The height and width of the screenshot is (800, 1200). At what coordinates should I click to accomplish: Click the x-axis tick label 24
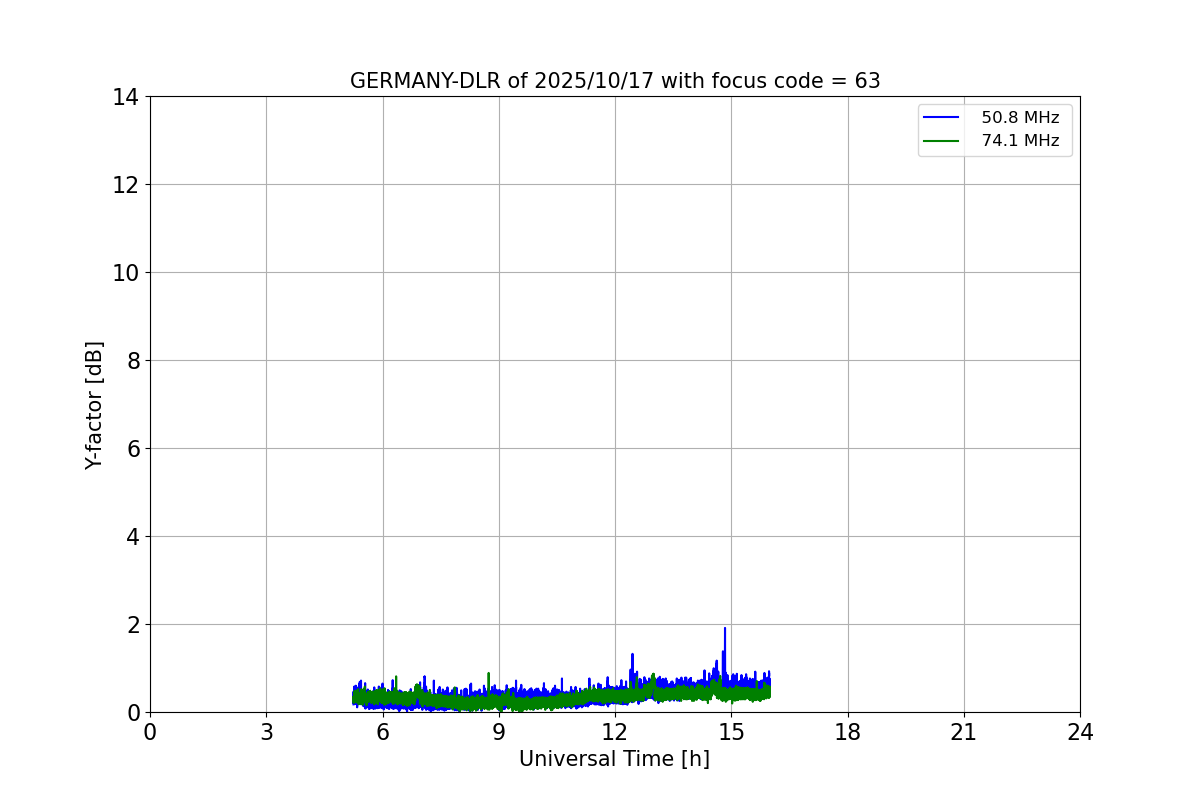tap(1080, 732)
